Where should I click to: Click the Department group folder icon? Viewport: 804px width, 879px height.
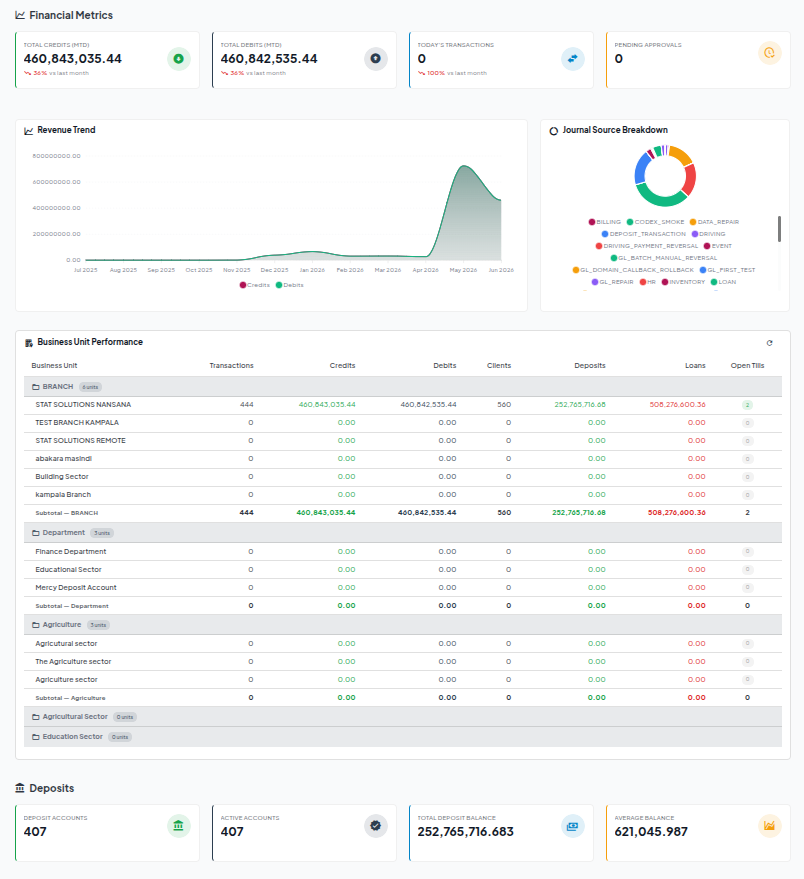(36, 533)
